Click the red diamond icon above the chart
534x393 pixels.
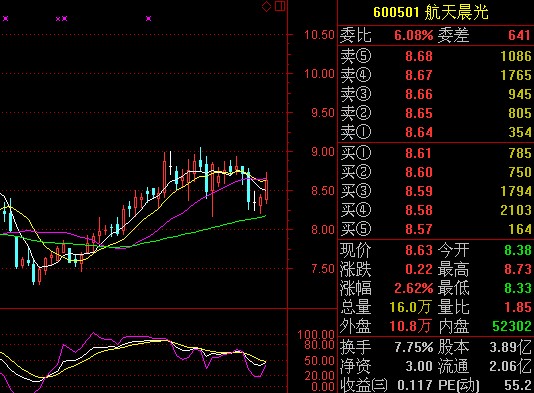tap(266, 6)
